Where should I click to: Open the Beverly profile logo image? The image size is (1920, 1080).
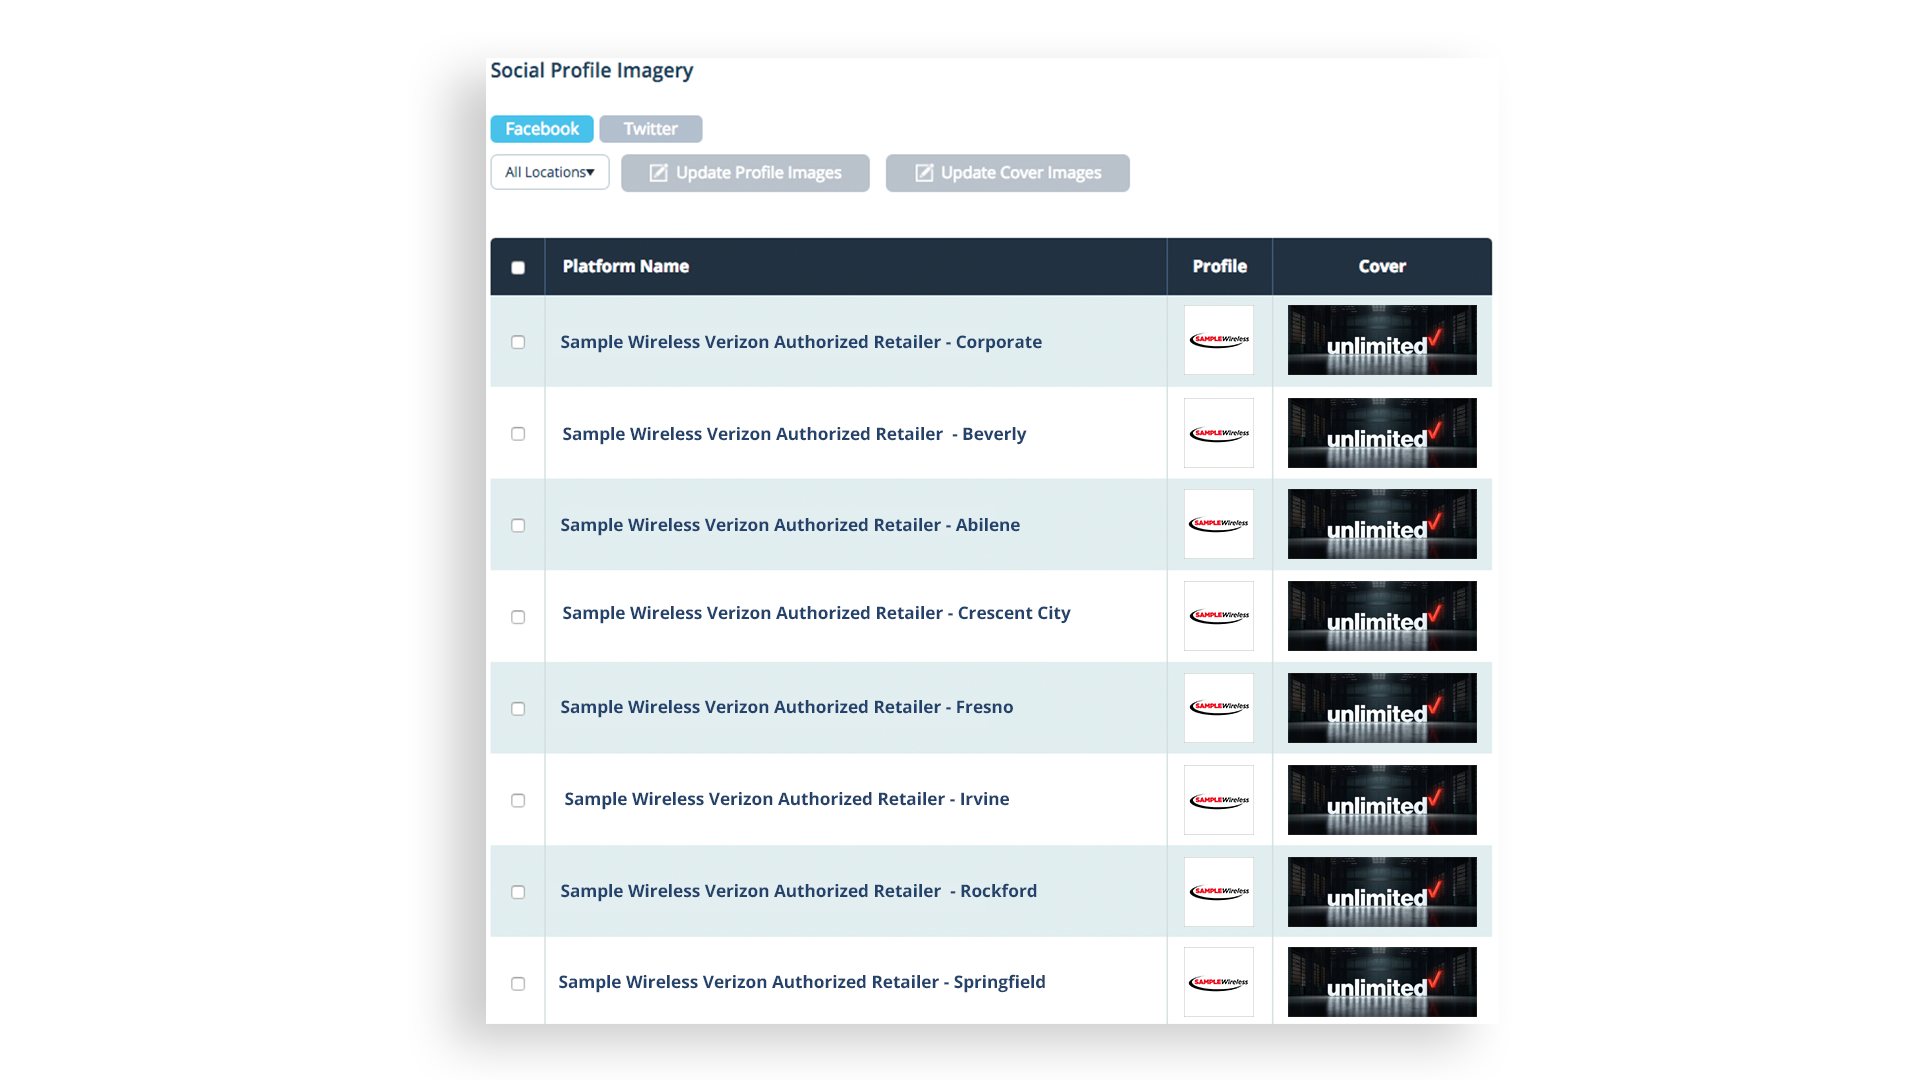[x=1219, y=433]
